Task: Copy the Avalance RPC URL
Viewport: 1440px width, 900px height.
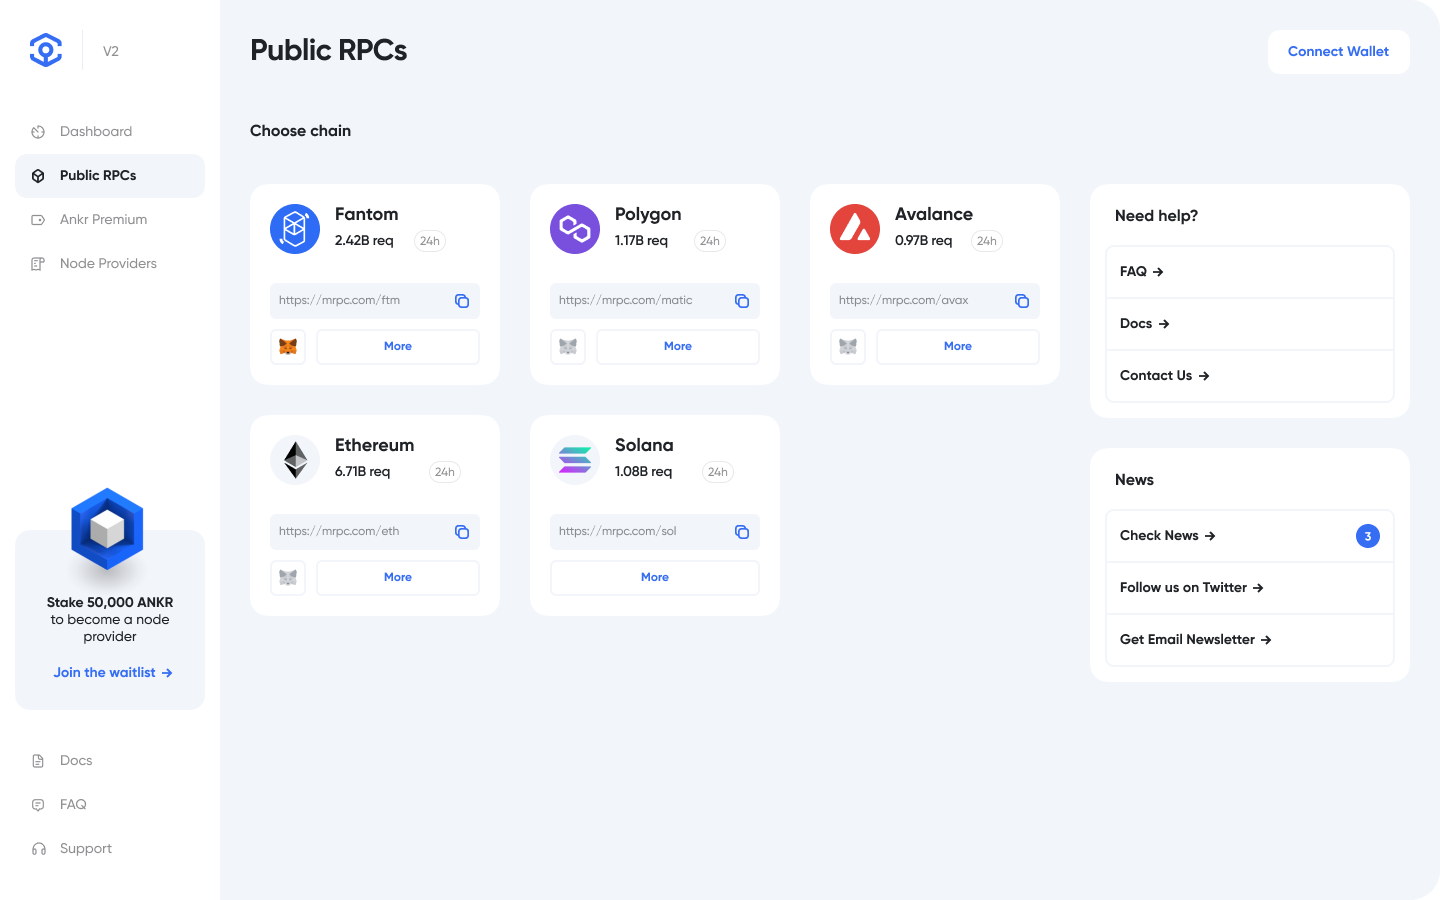Action: tap(1022, 301)
